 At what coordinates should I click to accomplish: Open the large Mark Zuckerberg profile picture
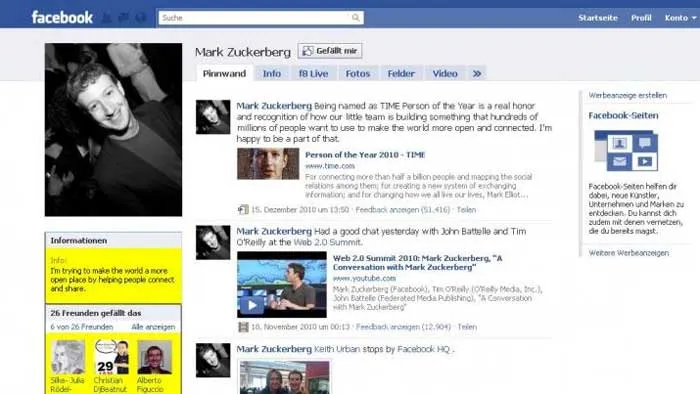pos(113,129)
